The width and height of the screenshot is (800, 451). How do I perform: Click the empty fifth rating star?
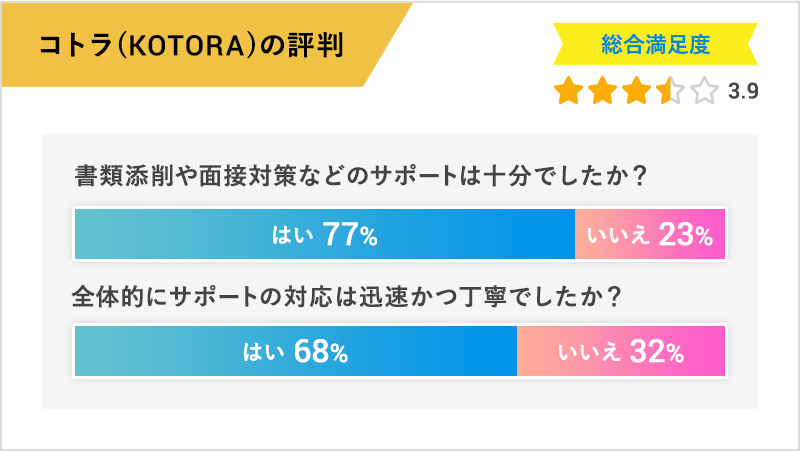703,91
